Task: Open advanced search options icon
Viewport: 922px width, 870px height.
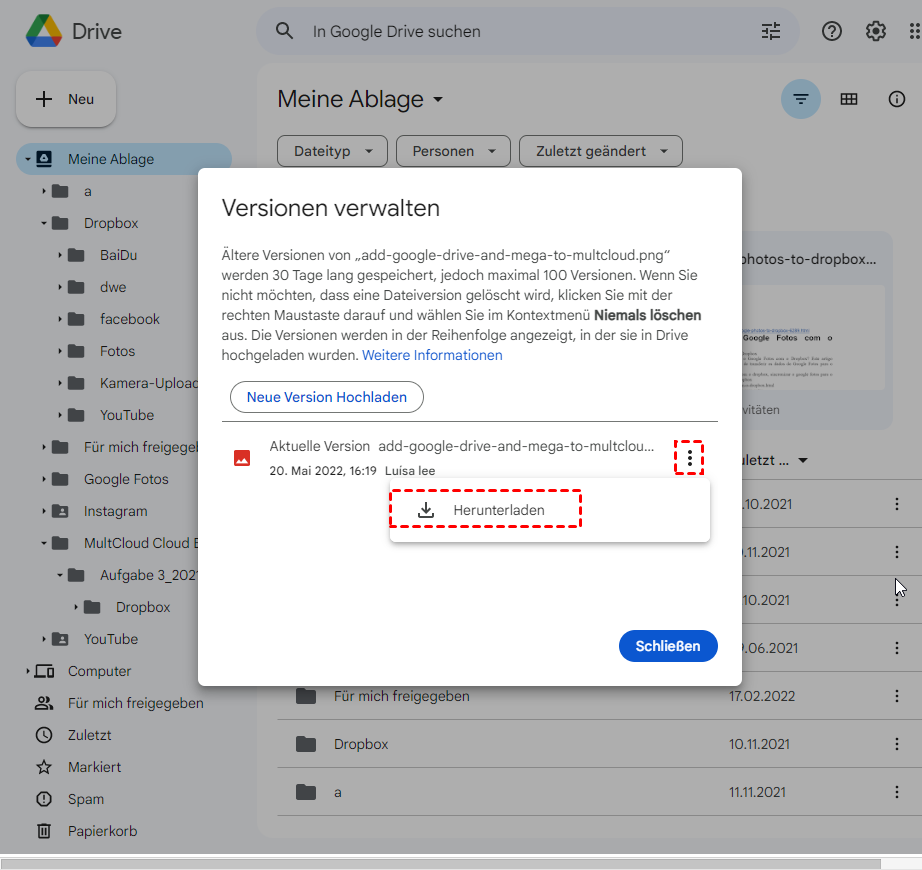Action: tap(771, 31)
